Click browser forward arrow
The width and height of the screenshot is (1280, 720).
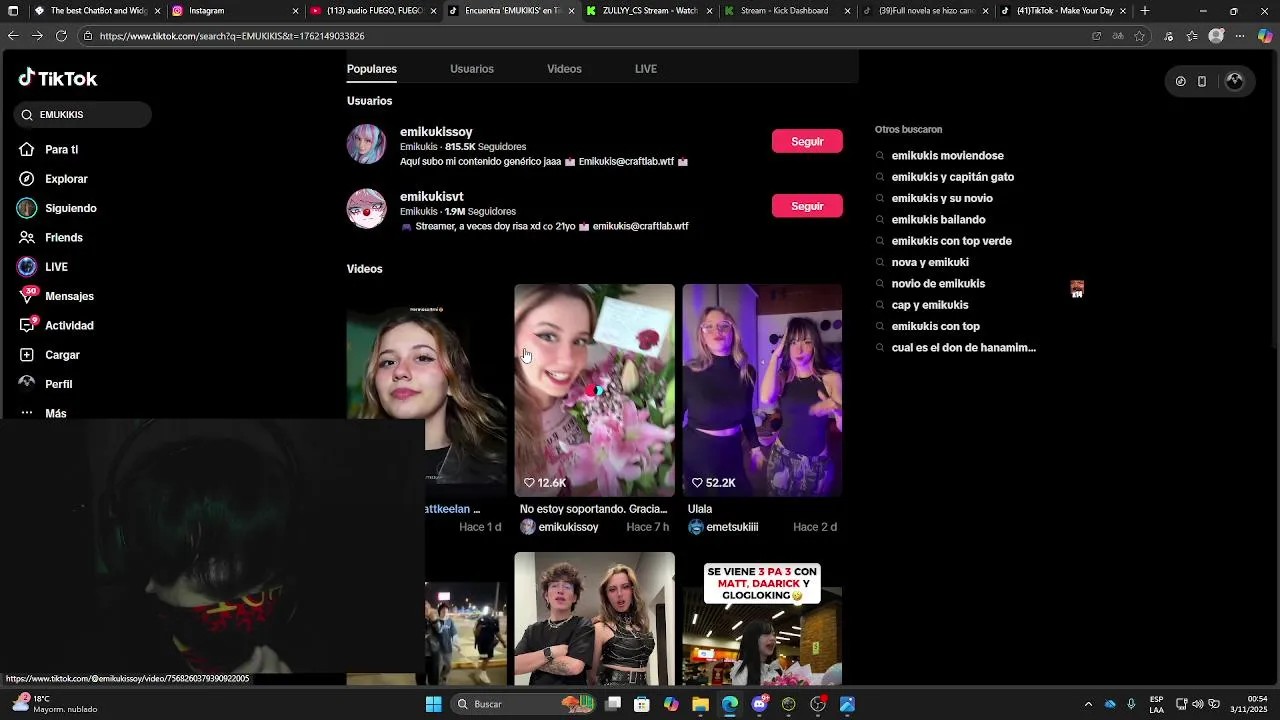click(37, 36)
